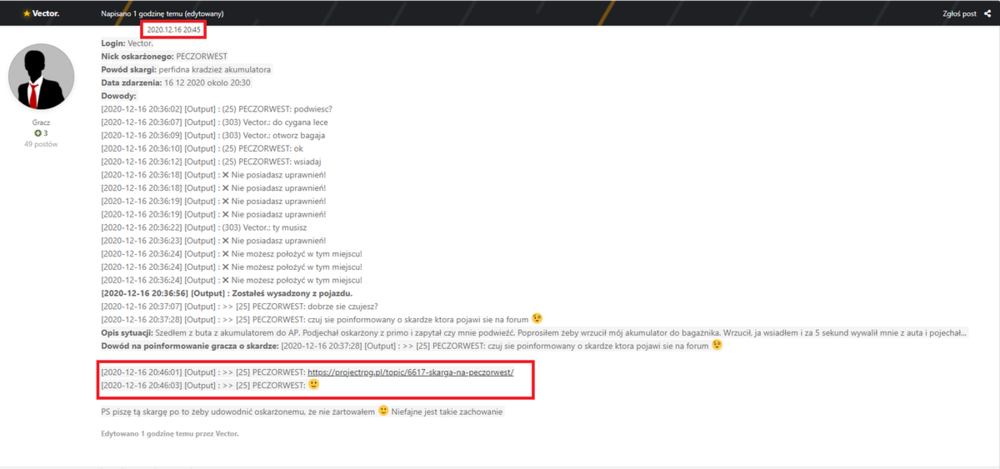
Task: Click the 20:36:10 log line PECZORWEST: ok
Action: [202, 148]
